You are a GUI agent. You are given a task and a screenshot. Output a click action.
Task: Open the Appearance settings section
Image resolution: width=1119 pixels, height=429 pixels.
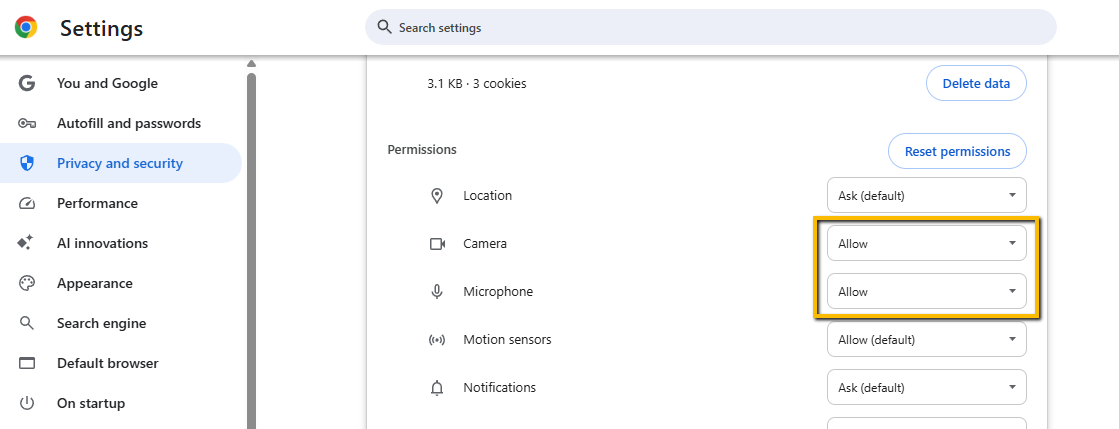pos(97,283)
